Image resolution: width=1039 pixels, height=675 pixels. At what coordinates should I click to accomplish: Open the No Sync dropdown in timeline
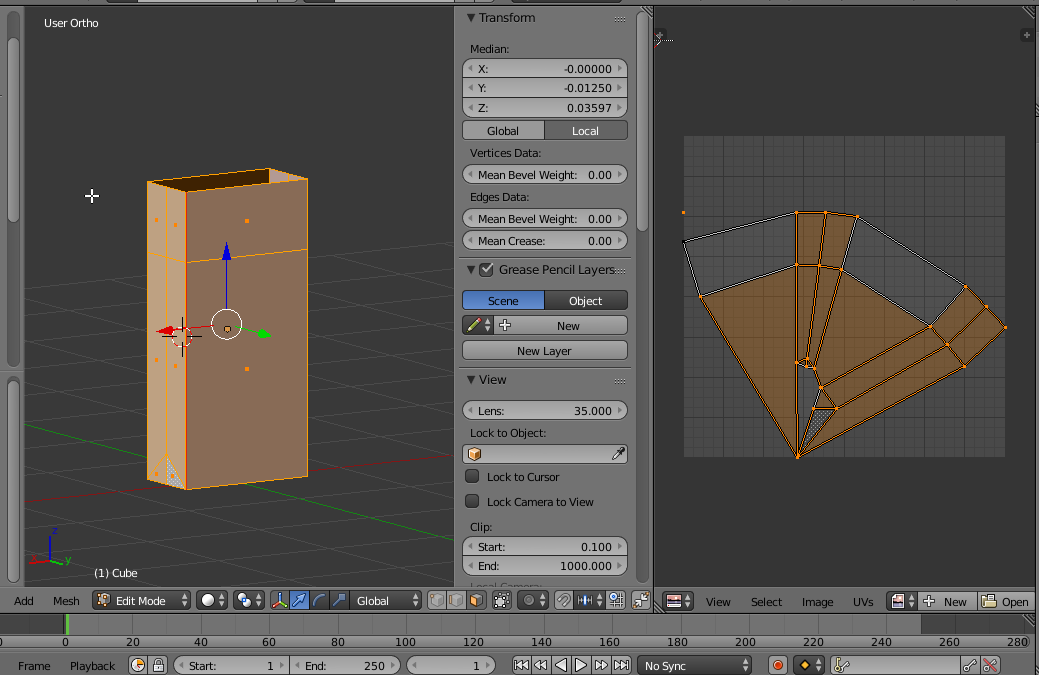(694, 666)
